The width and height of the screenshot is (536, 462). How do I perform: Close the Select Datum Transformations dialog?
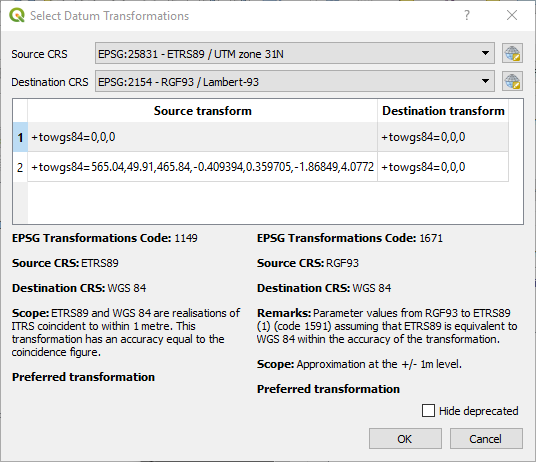[x=512, y=15]
